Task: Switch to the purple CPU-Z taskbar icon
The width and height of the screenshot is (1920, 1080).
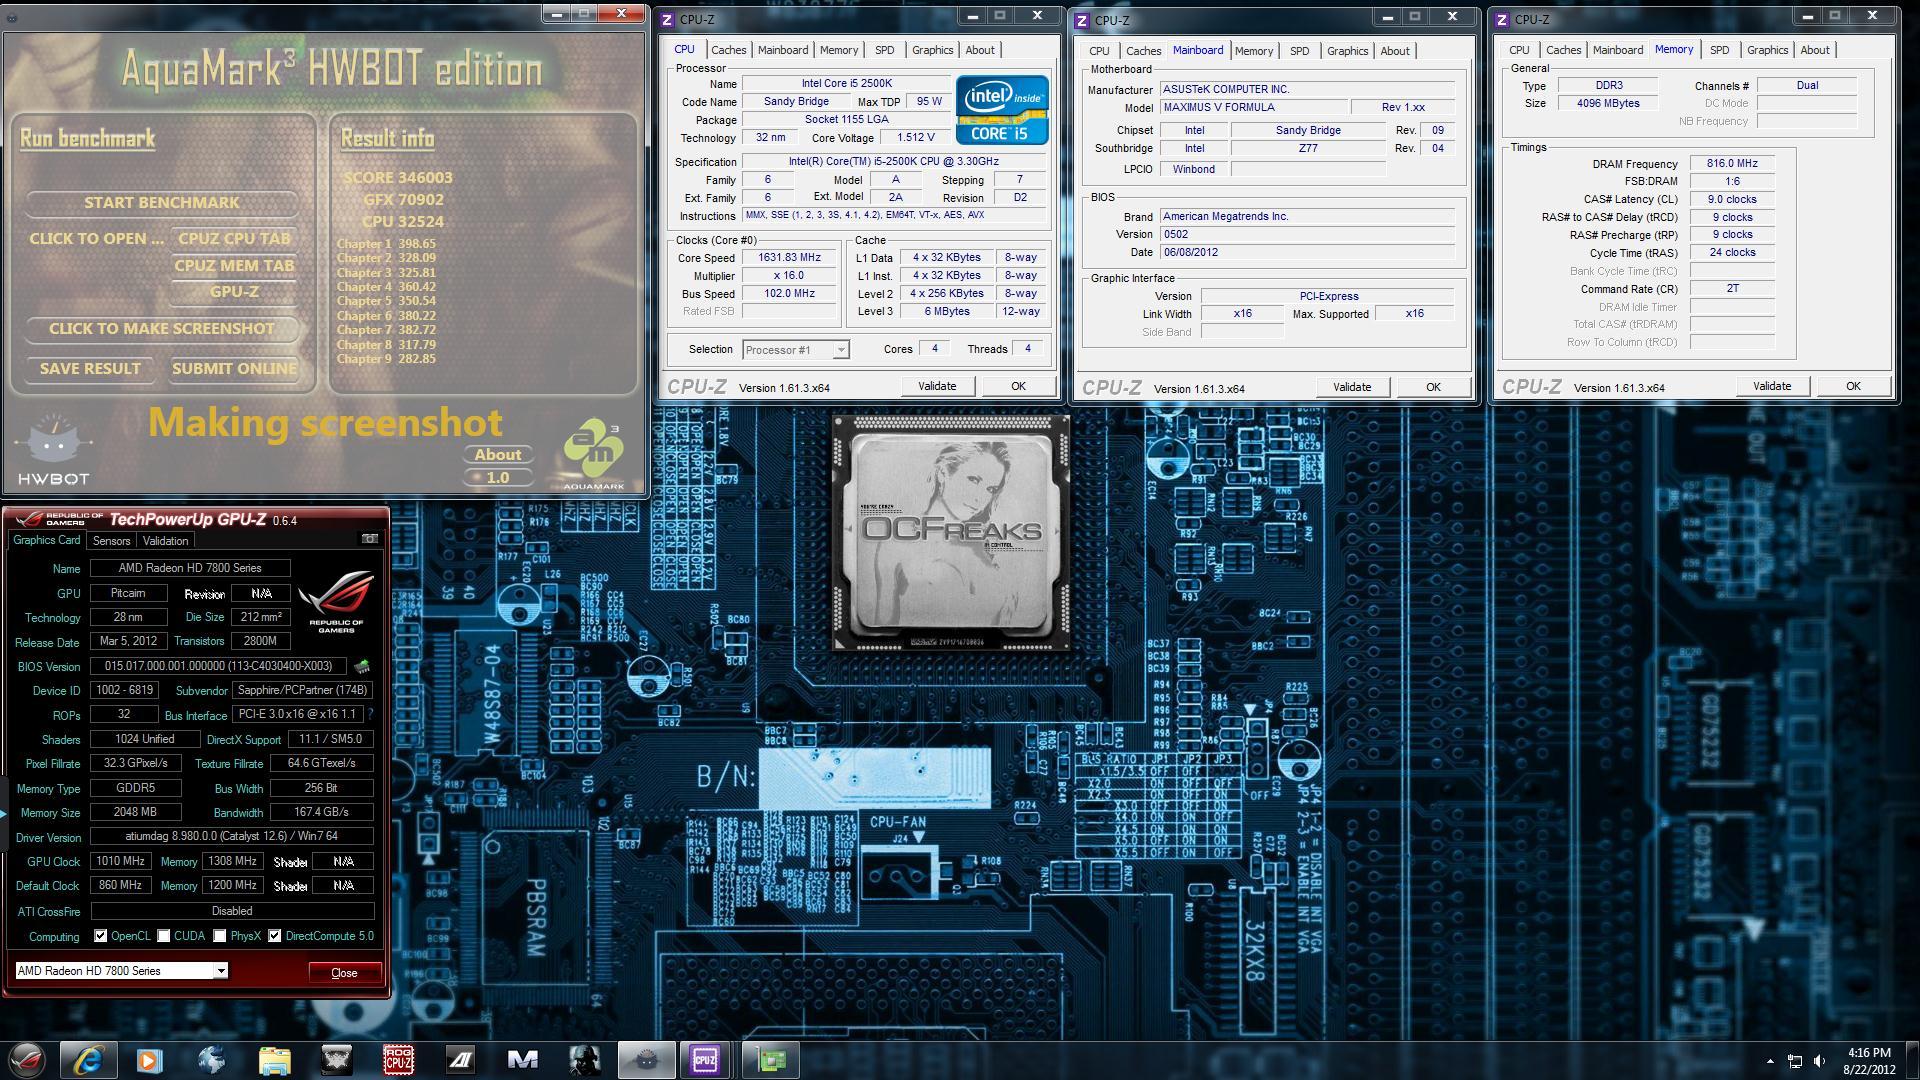Action: [705, 1059]
